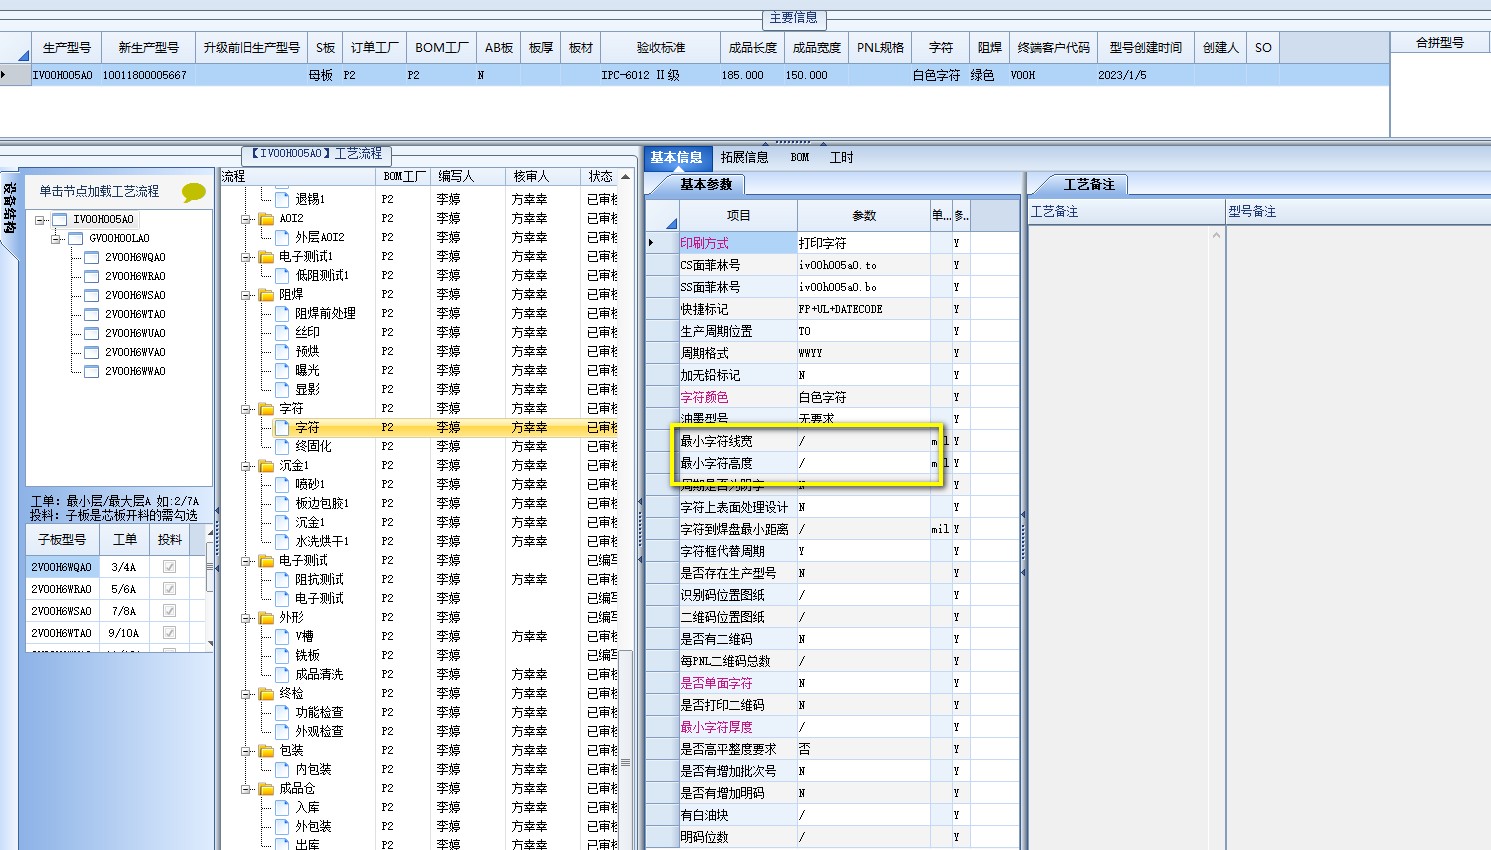1491x850 pixels.
Task: Click the 水洗烘干1 document icon
Action: (x=282, y=541)
